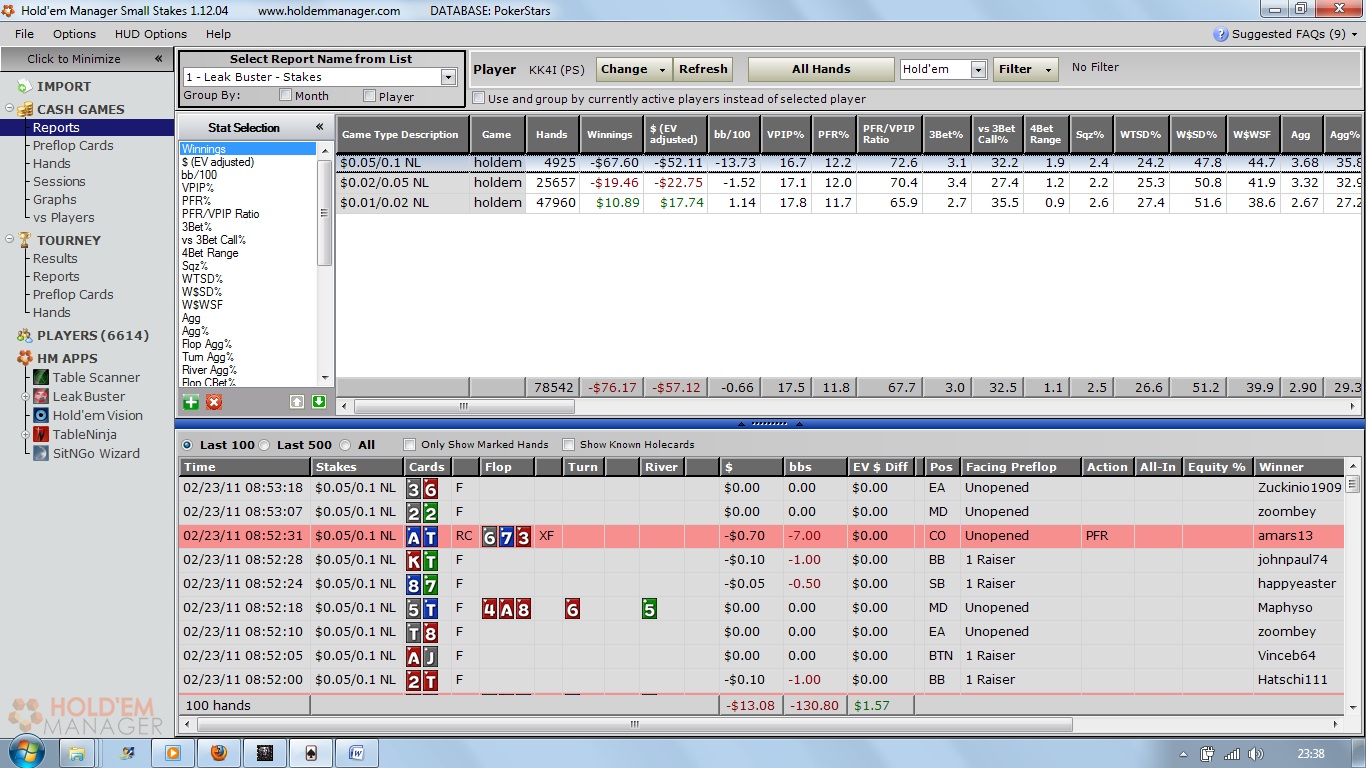Expand the LeakBuster tree node
1366x768 pixels.
(x=27, y=396)
